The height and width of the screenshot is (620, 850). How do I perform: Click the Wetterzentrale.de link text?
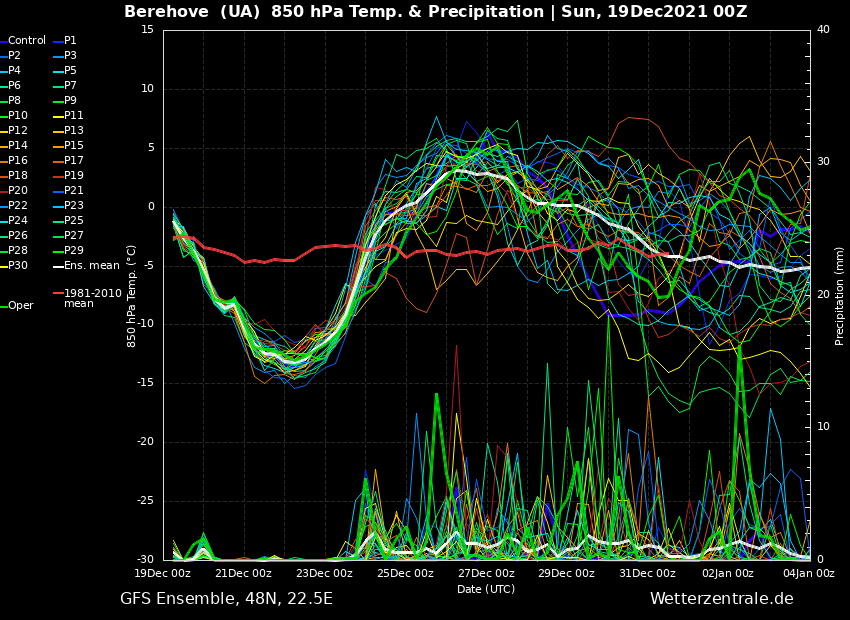coord(721,599)
